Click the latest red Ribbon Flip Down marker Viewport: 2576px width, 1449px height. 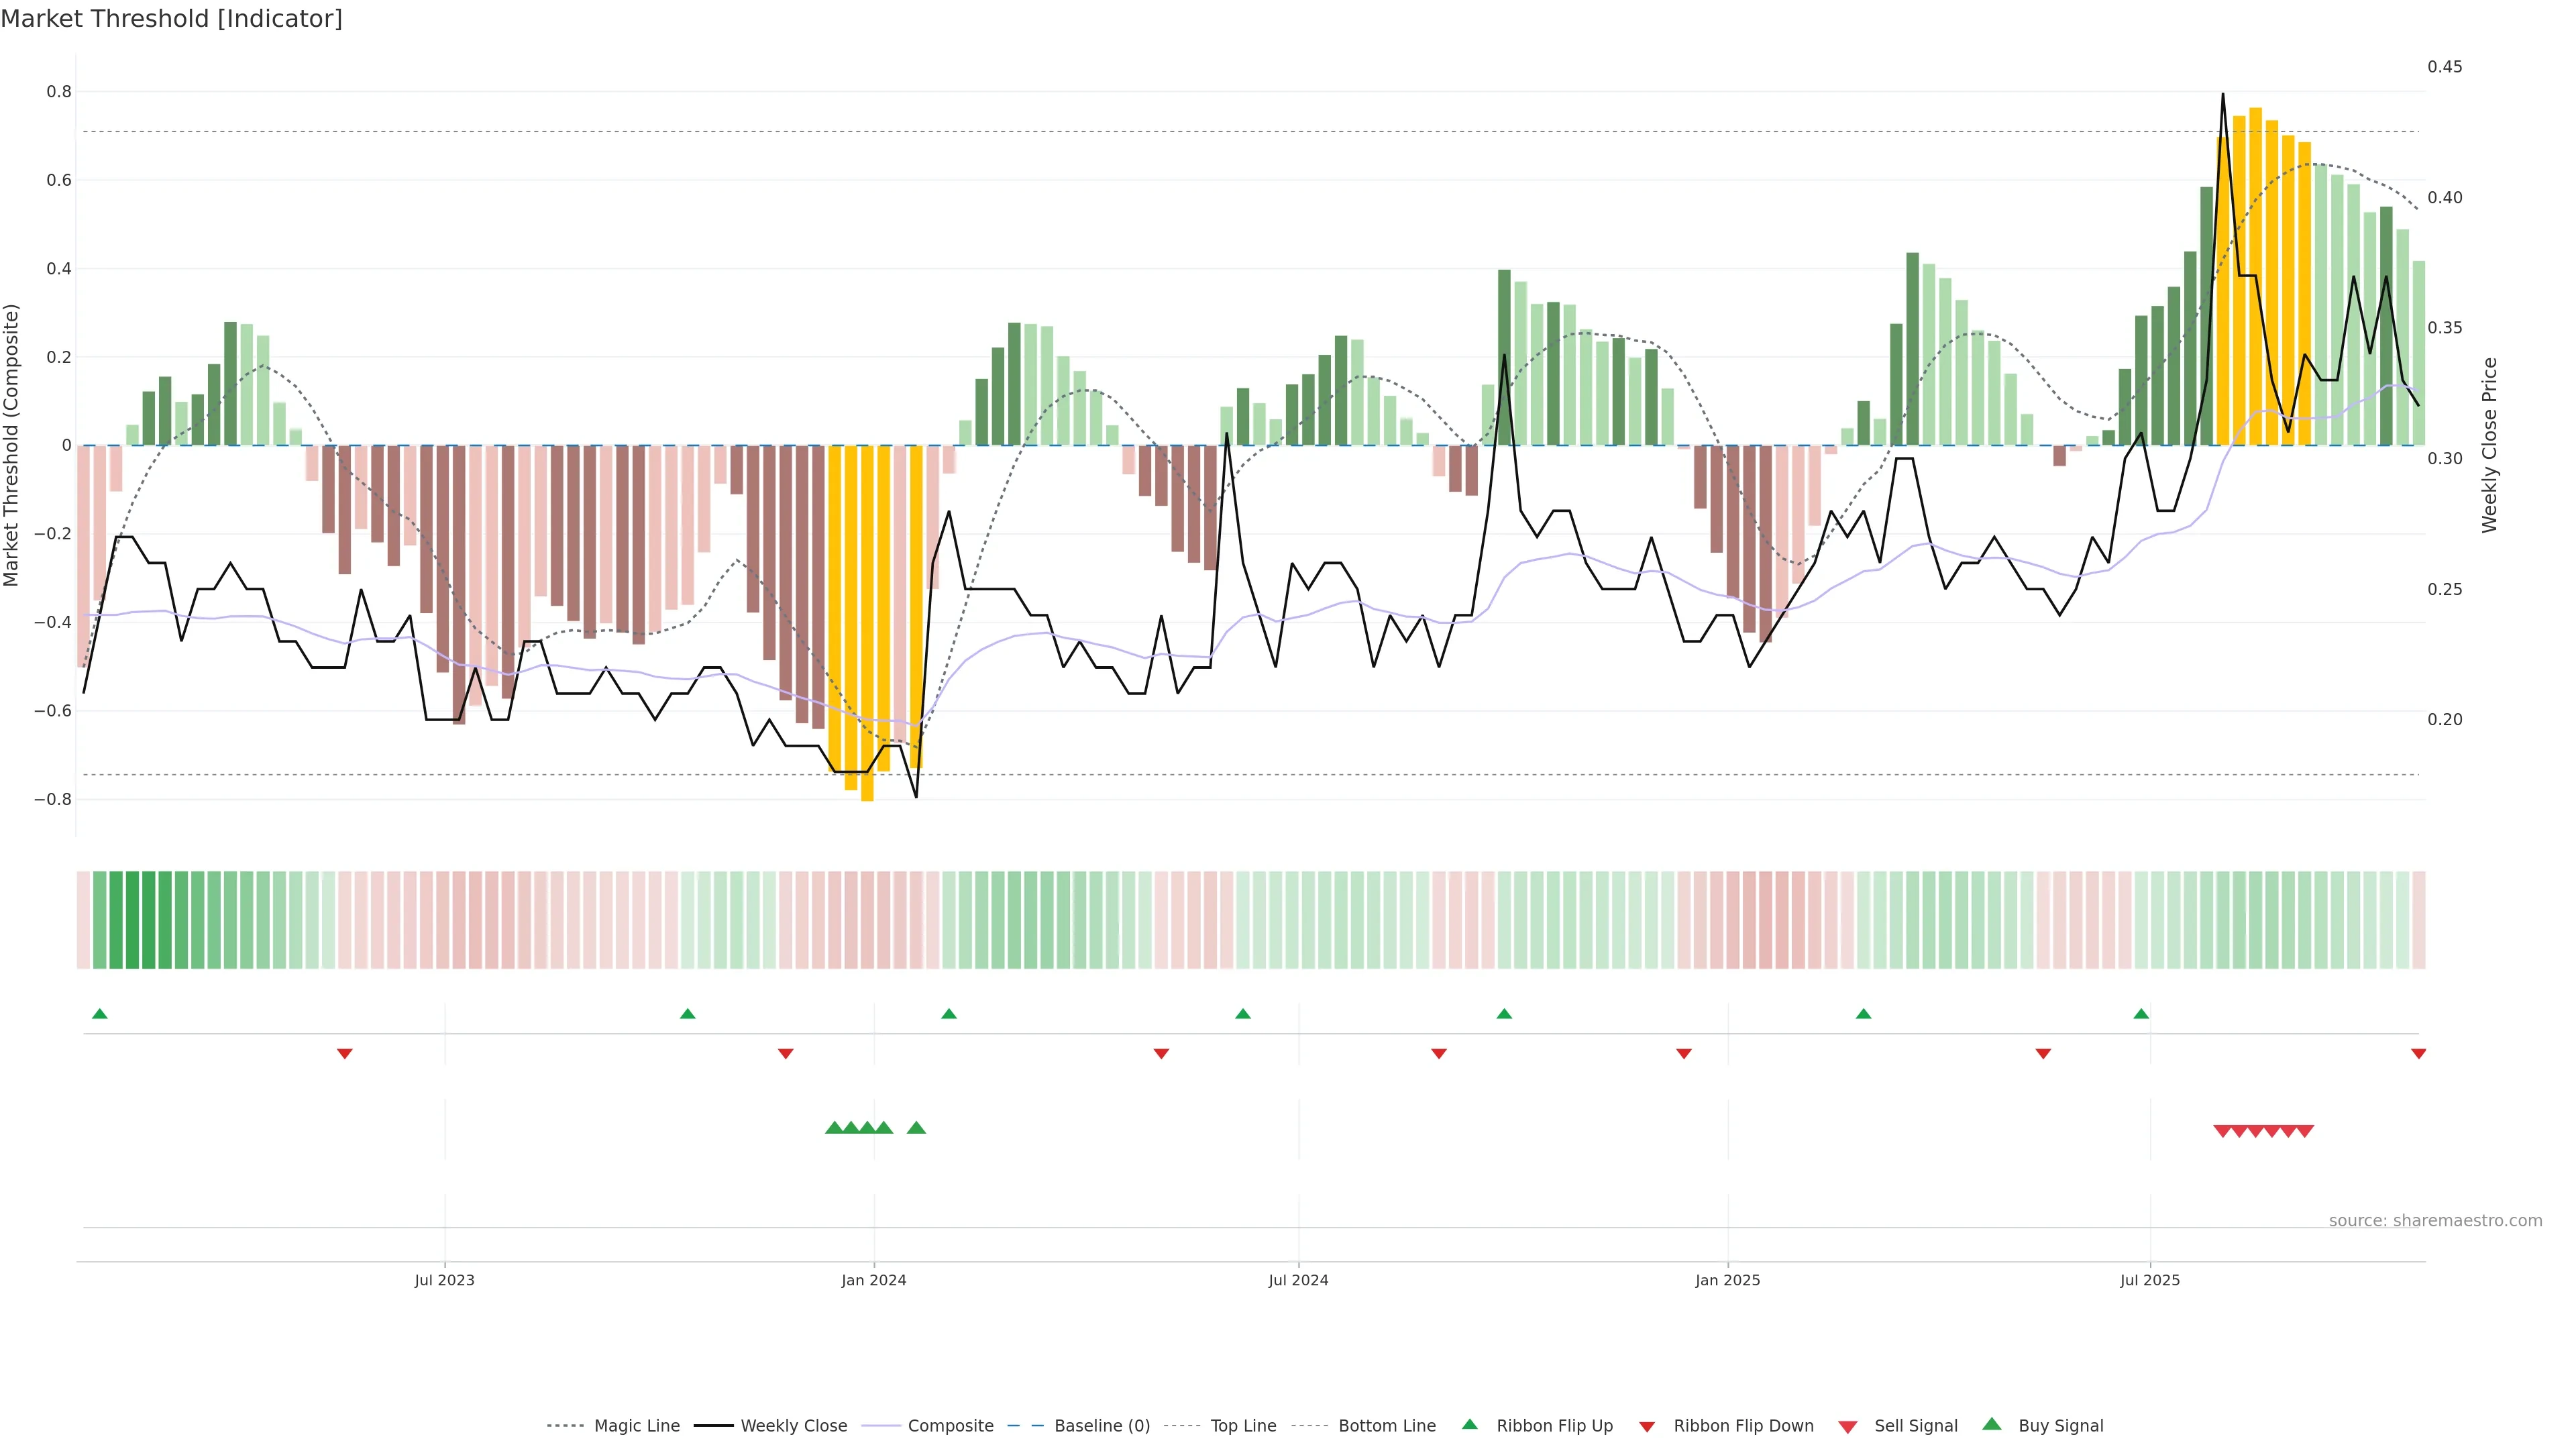tap(2418, 1053)
